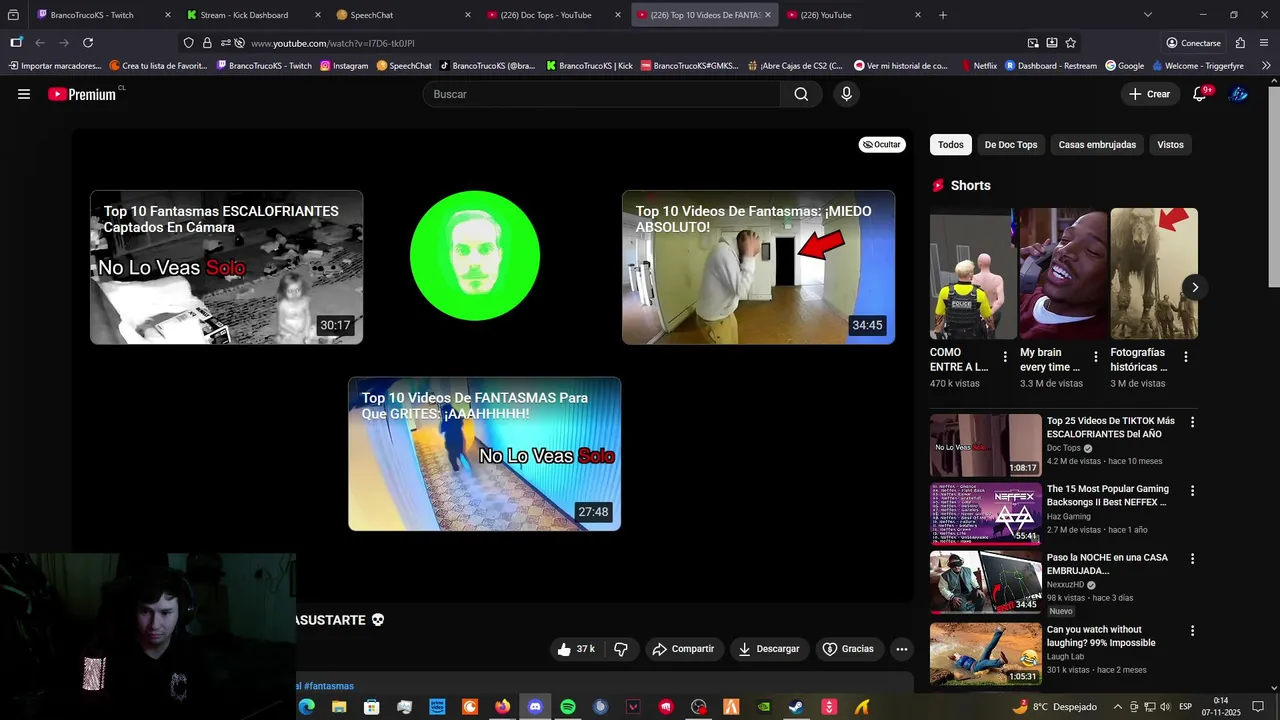1280x720 pixels.
Task: Select the Todos filter chip
Action: point(951,145)
